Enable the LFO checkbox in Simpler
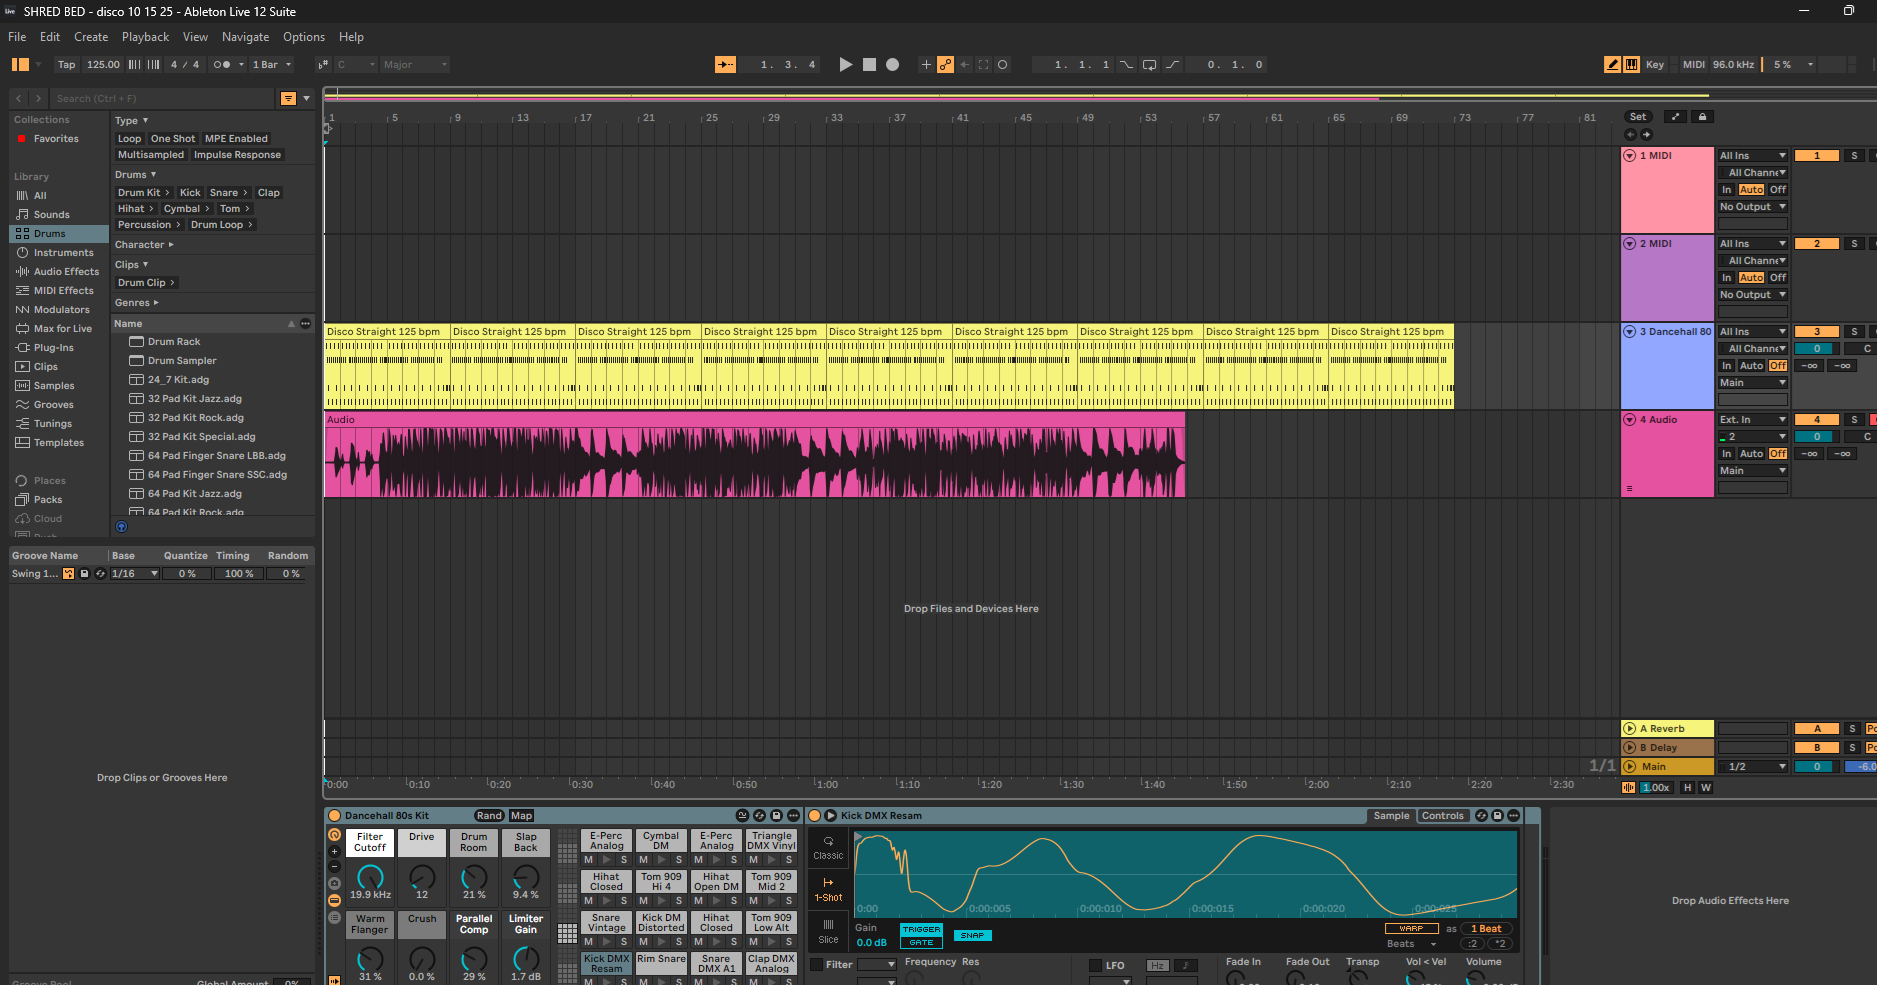Viewport: 1877px width, 985px height. [1095, 965]
